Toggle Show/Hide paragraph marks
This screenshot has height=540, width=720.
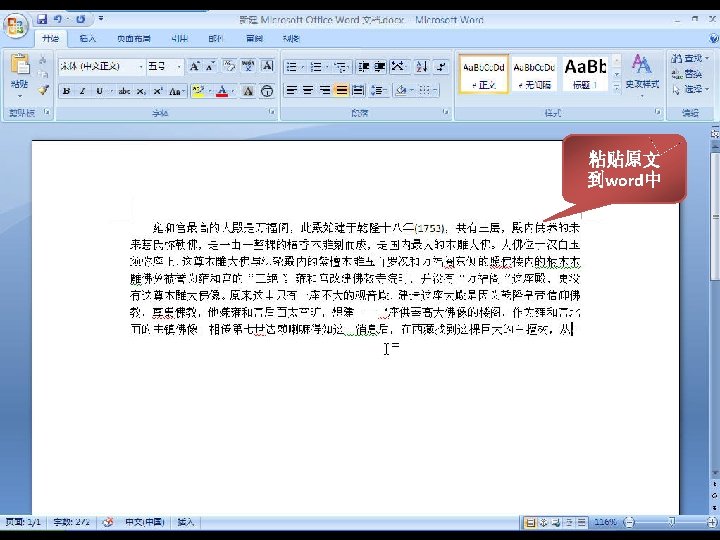441,67
